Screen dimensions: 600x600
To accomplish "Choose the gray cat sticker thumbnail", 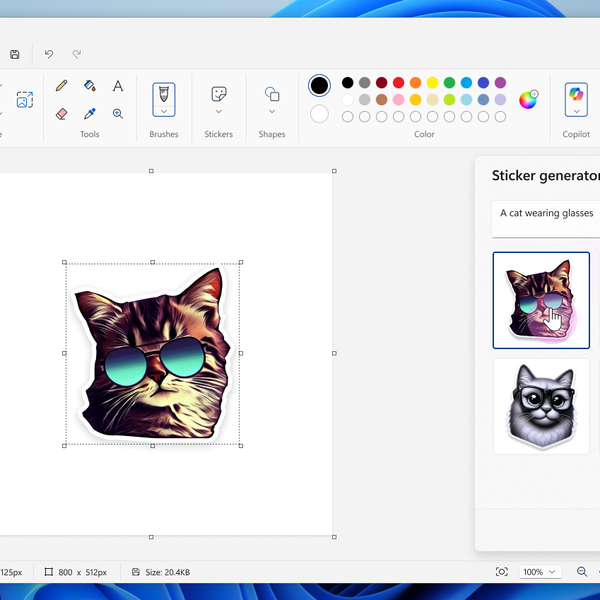I will pos(541,405).
